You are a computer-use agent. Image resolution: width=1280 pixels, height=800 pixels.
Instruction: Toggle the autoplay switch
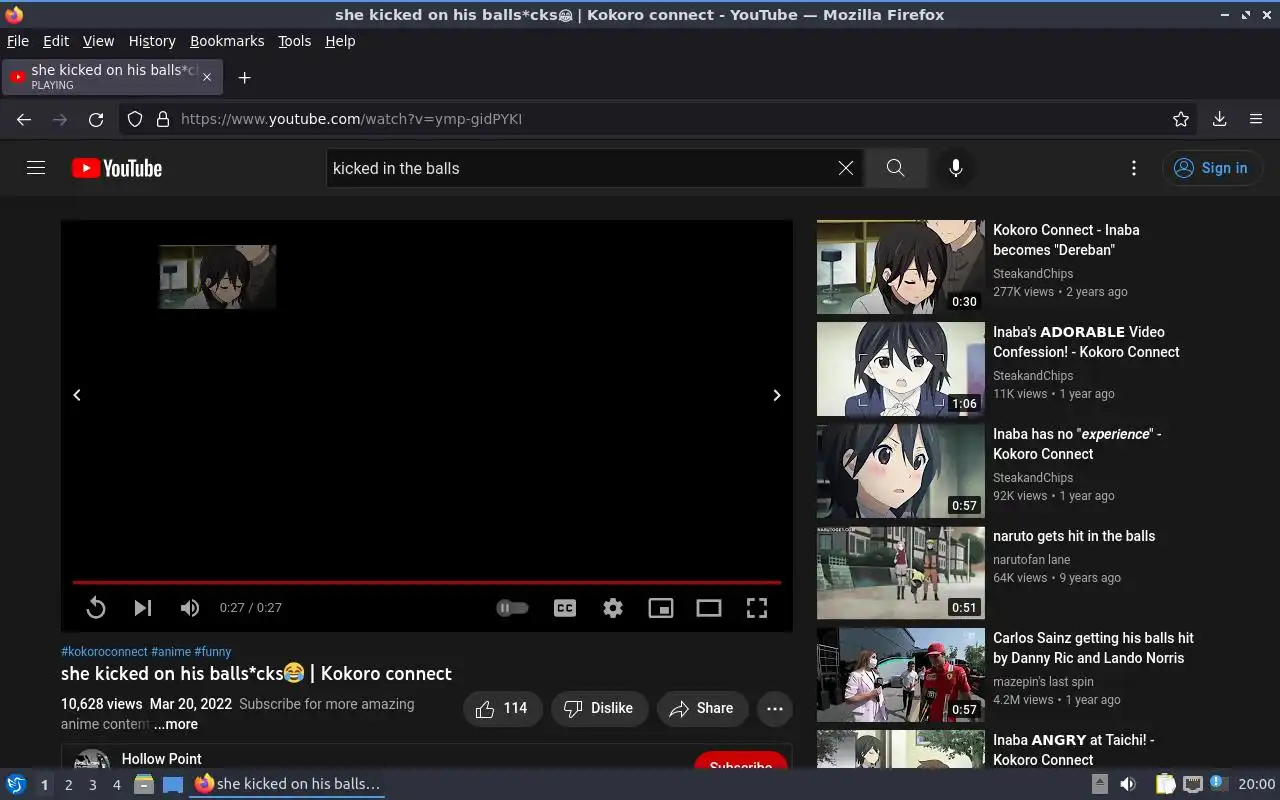[513, 607]
